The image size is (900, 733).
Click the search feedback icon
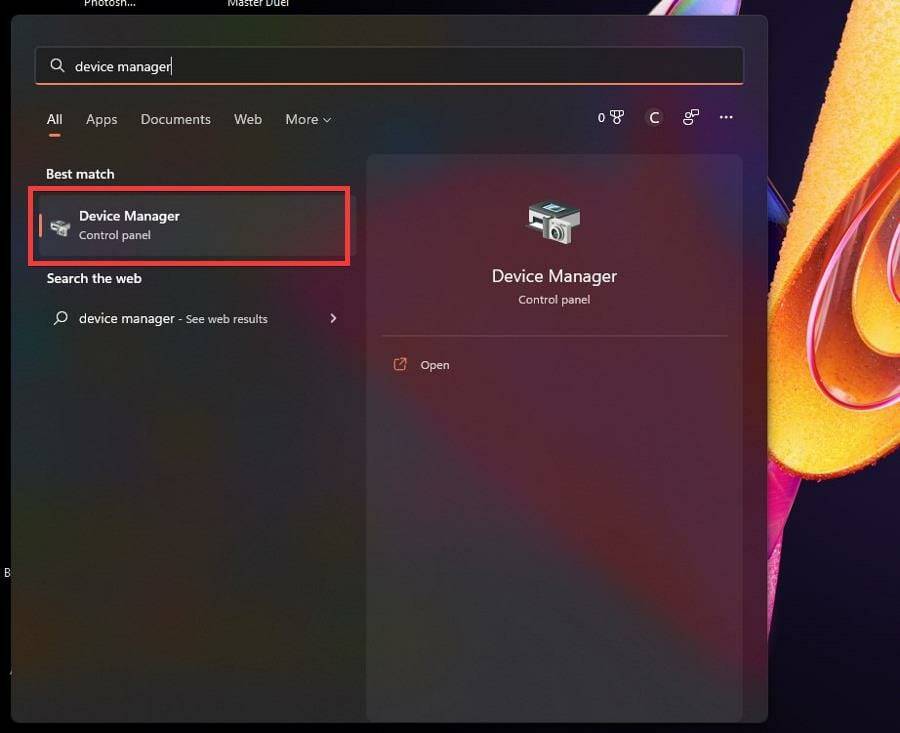(690, 117)
